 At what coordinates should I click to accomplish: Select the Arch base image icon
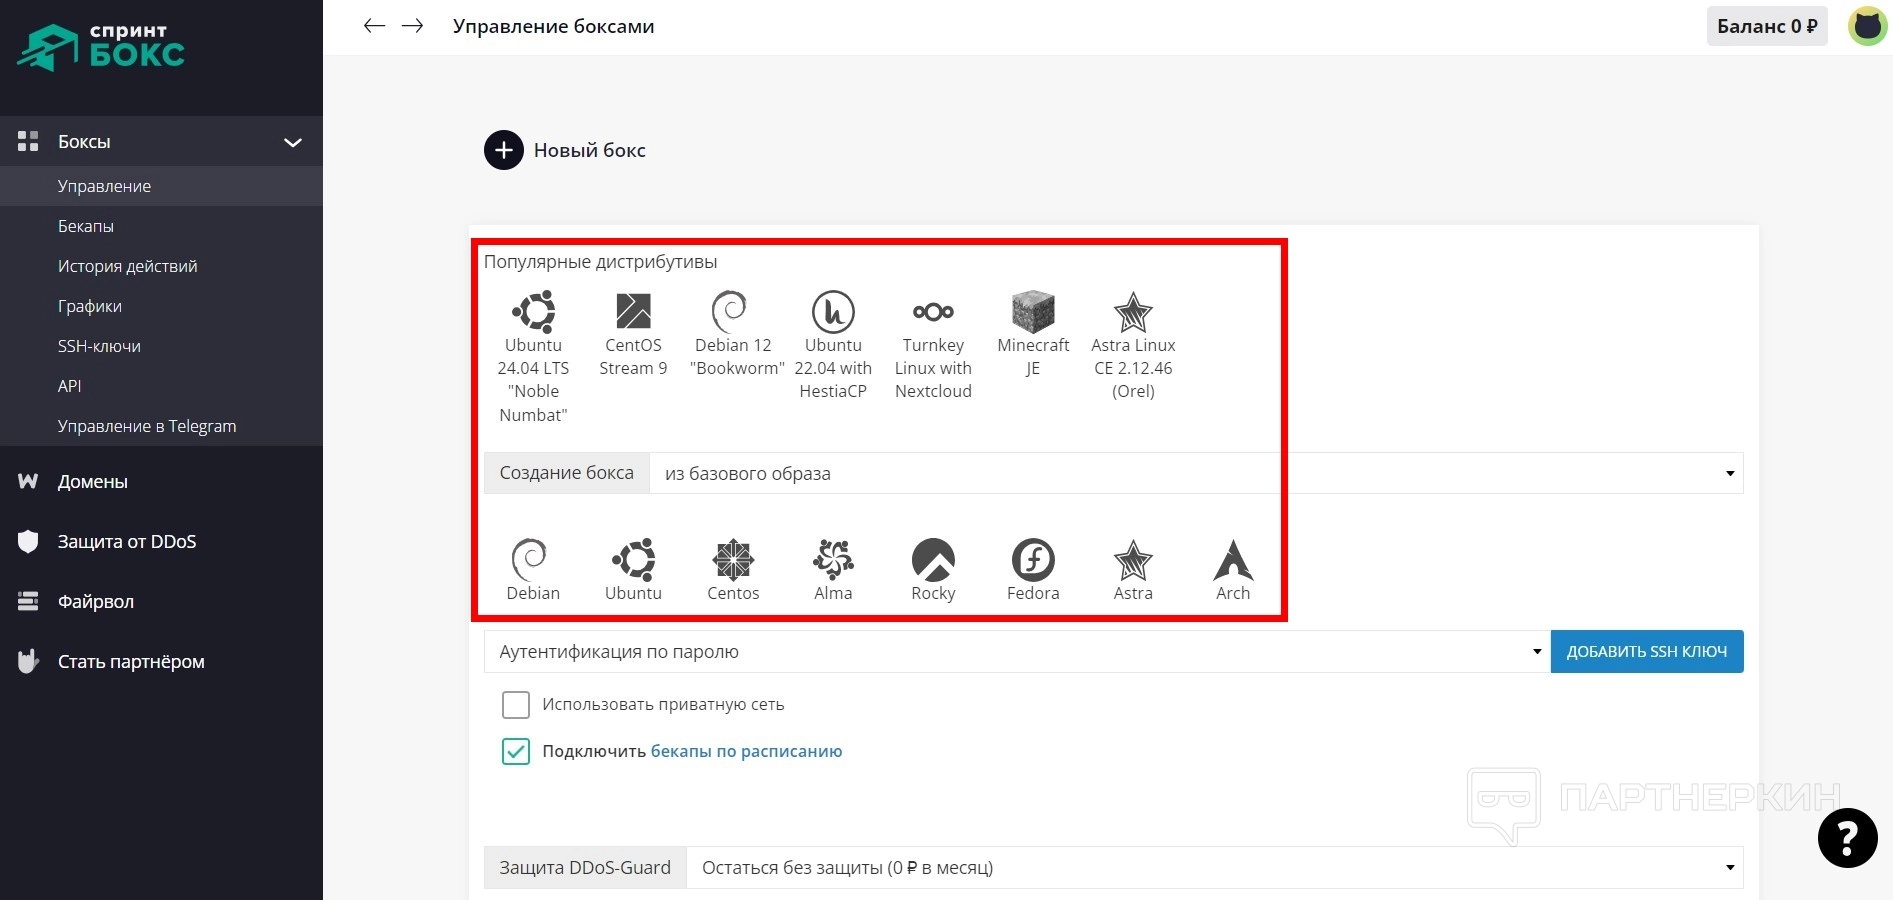coord(1233,560)
